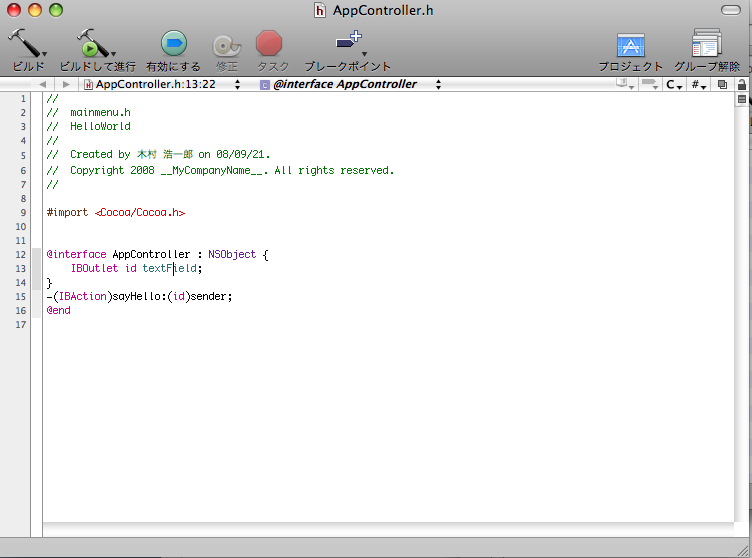Click the split editor button above scrollbar
Viewport: 752px width, 558px height.
click(x=741, y=99)
